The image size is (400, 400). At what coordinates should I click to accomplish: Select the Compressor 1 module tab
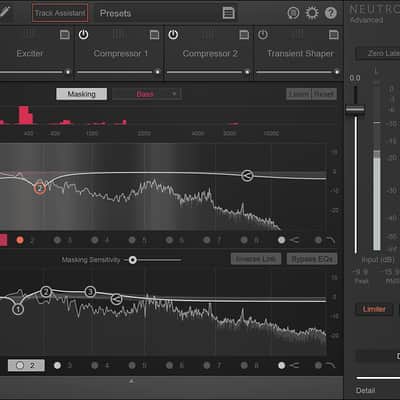120,53
